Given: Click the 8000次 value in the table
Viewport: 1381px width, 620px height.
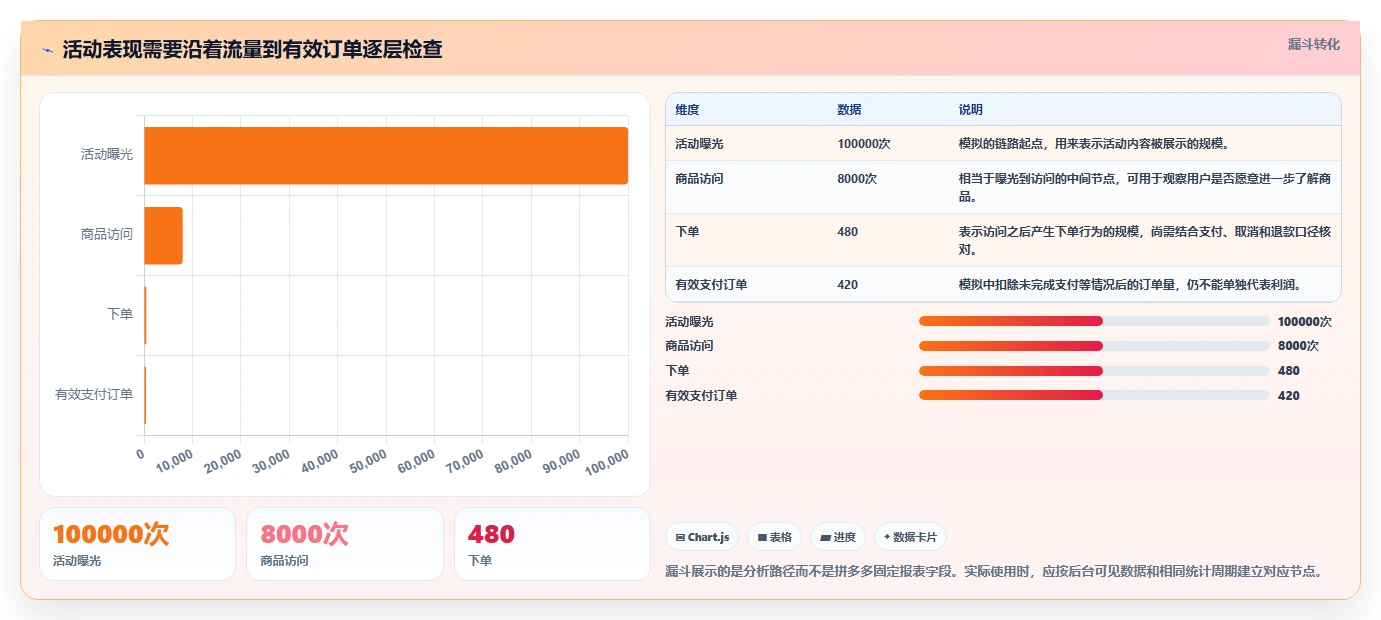Looking at the screenshot, I should (x=857, y=179).
